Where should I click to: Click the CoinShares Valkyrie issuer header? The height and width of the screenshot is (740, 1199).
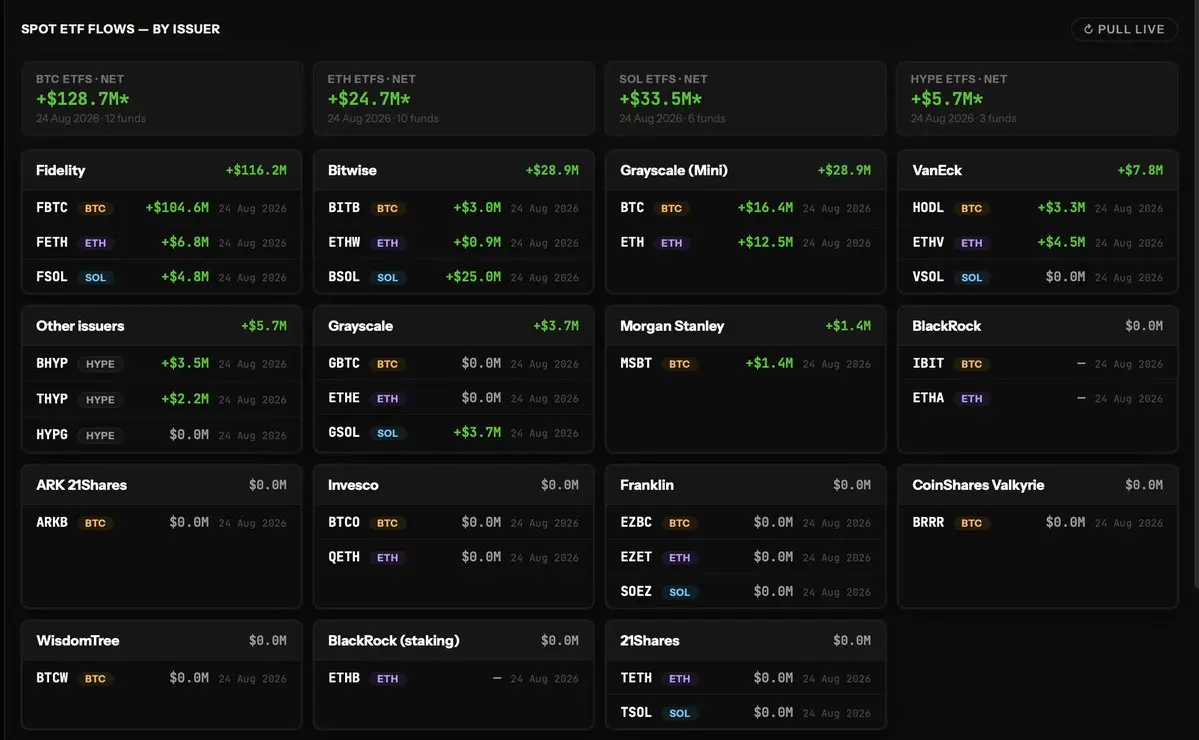click(x=1038, y=485)
